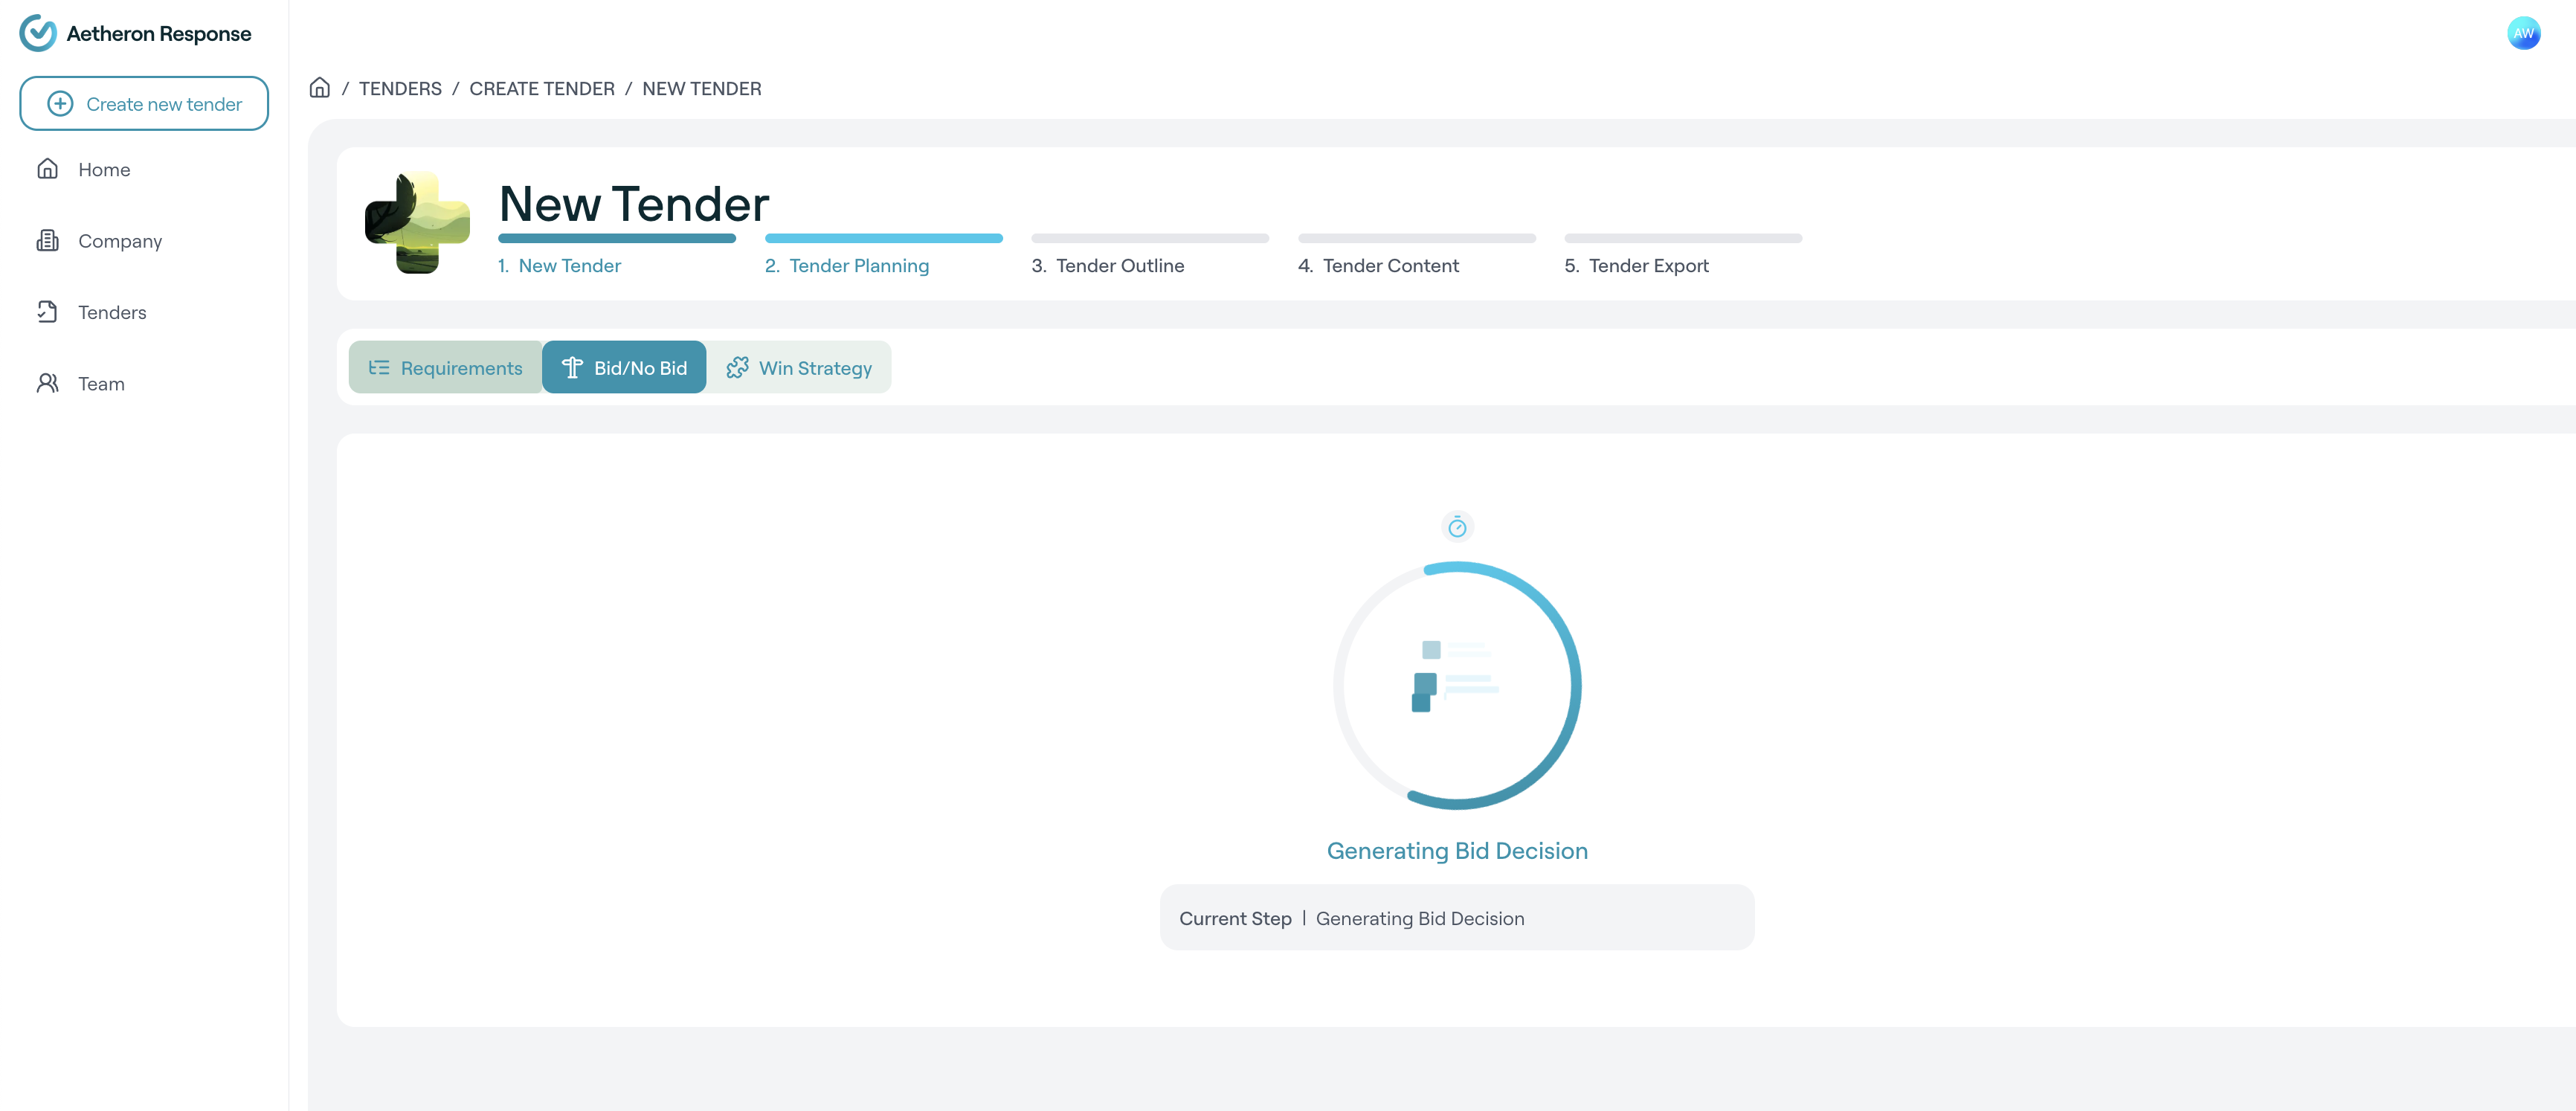The width and height of the screenshot is (2576, 1111).
Task: Click CREATE TENDER in the breadcrumb
Action: tap(542, 89)
